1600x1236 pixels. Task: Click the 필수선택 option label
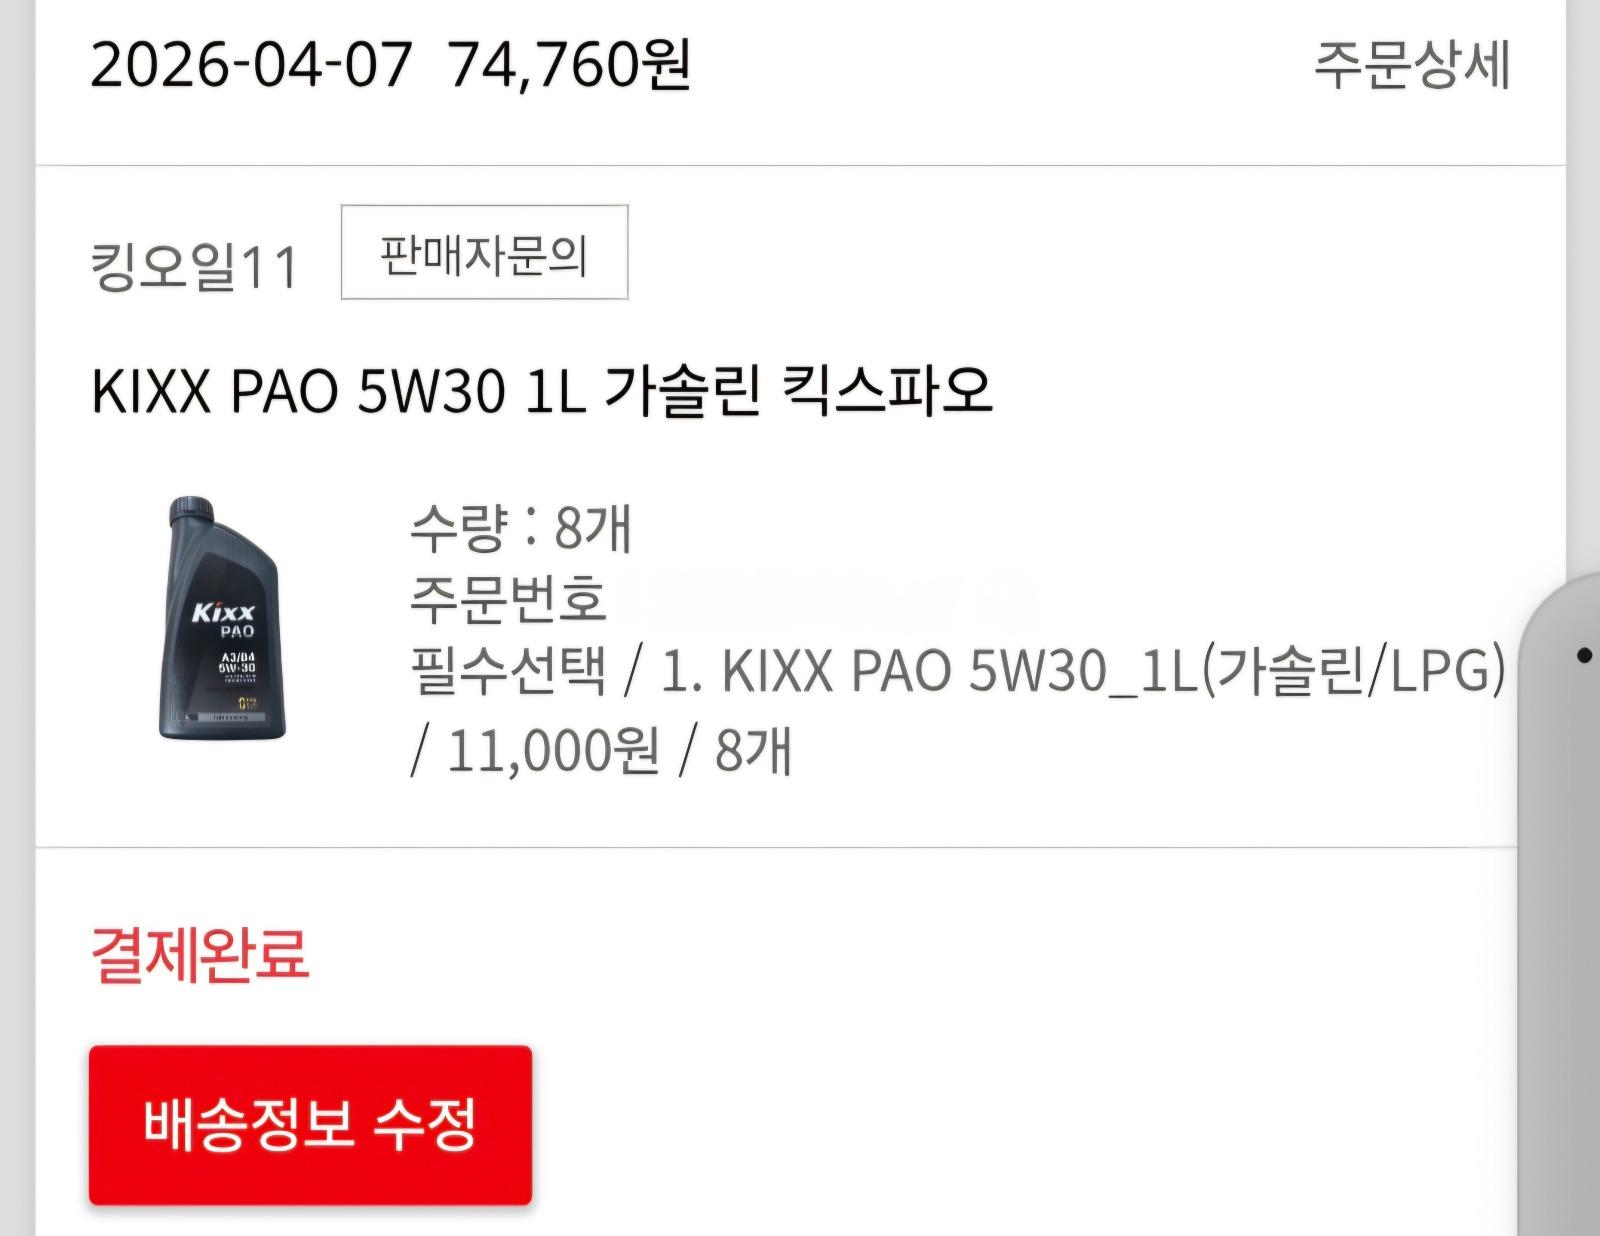pos(508,670)
